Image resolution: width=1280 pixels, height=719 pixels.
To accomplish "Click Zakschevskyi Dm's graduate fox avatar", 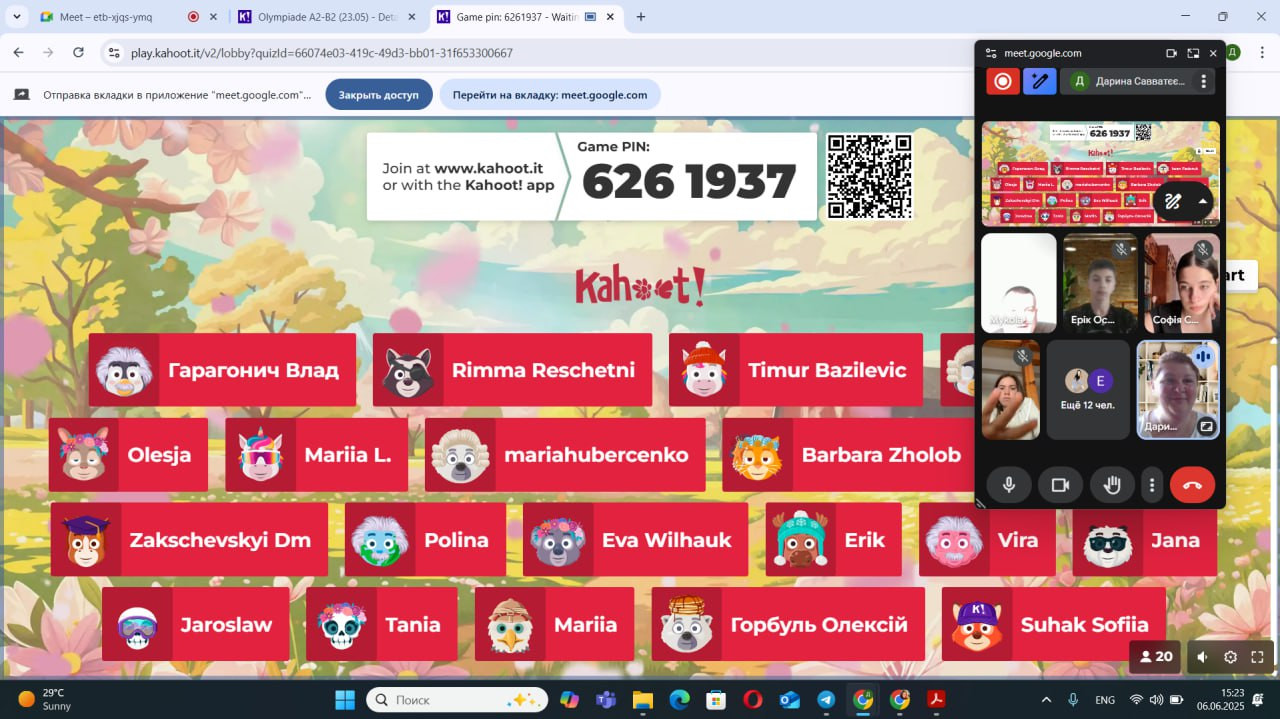I will pos(86,541).
